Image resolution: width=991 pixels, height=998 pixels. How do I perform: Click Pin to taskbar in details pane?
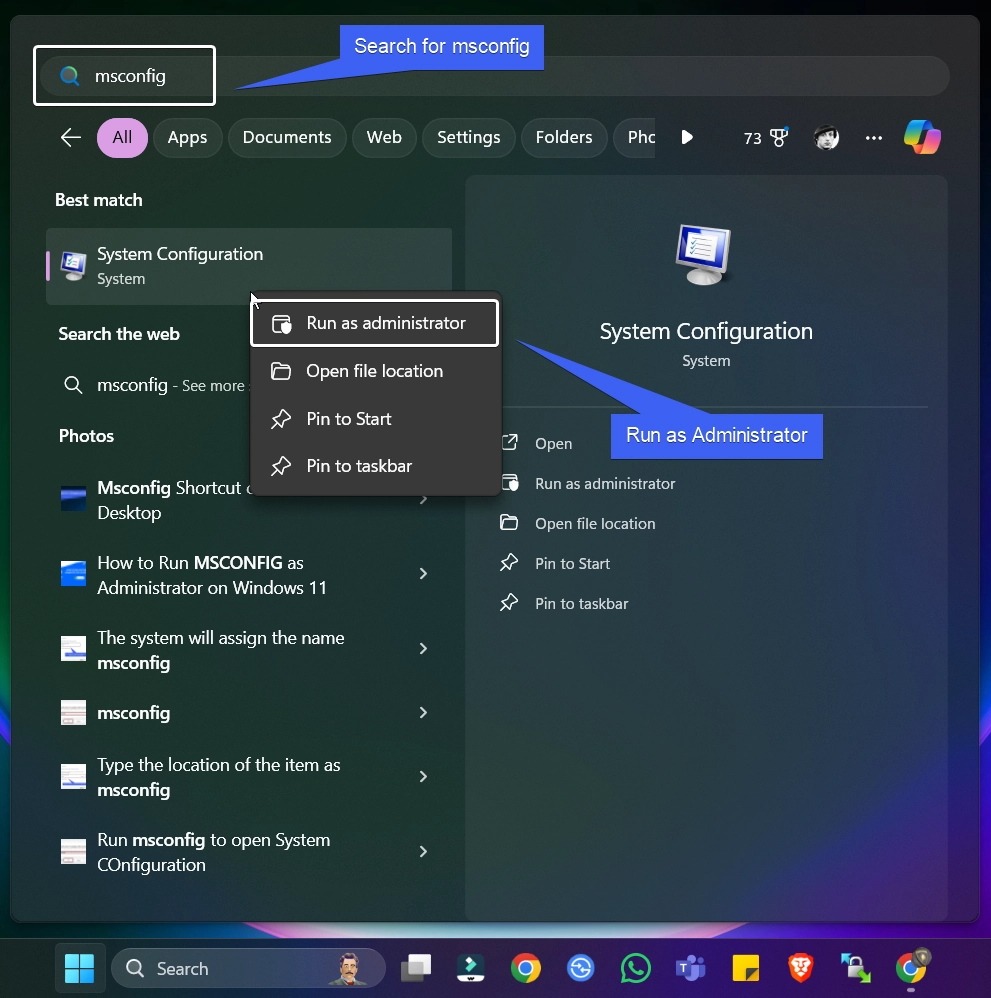pyautogui.click(x=581, y=603)
